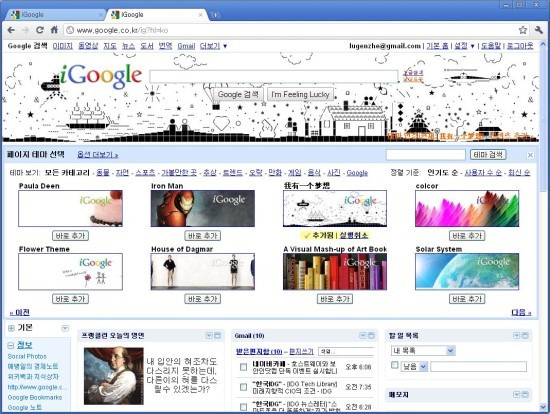
Task: Add the Paula Deen theme
Action: coord(70,236)
